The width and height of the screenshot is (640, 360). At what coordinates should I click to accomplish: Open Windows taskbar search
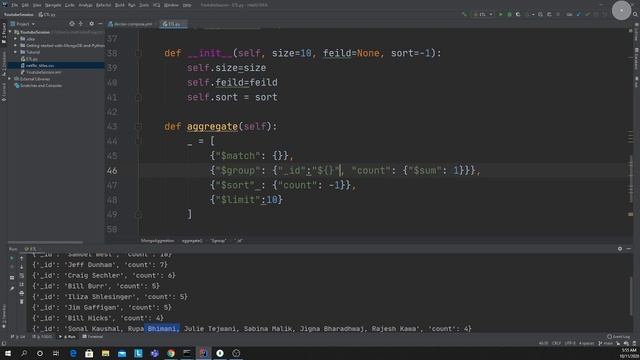pyautogui.click(x=24, y=353)
